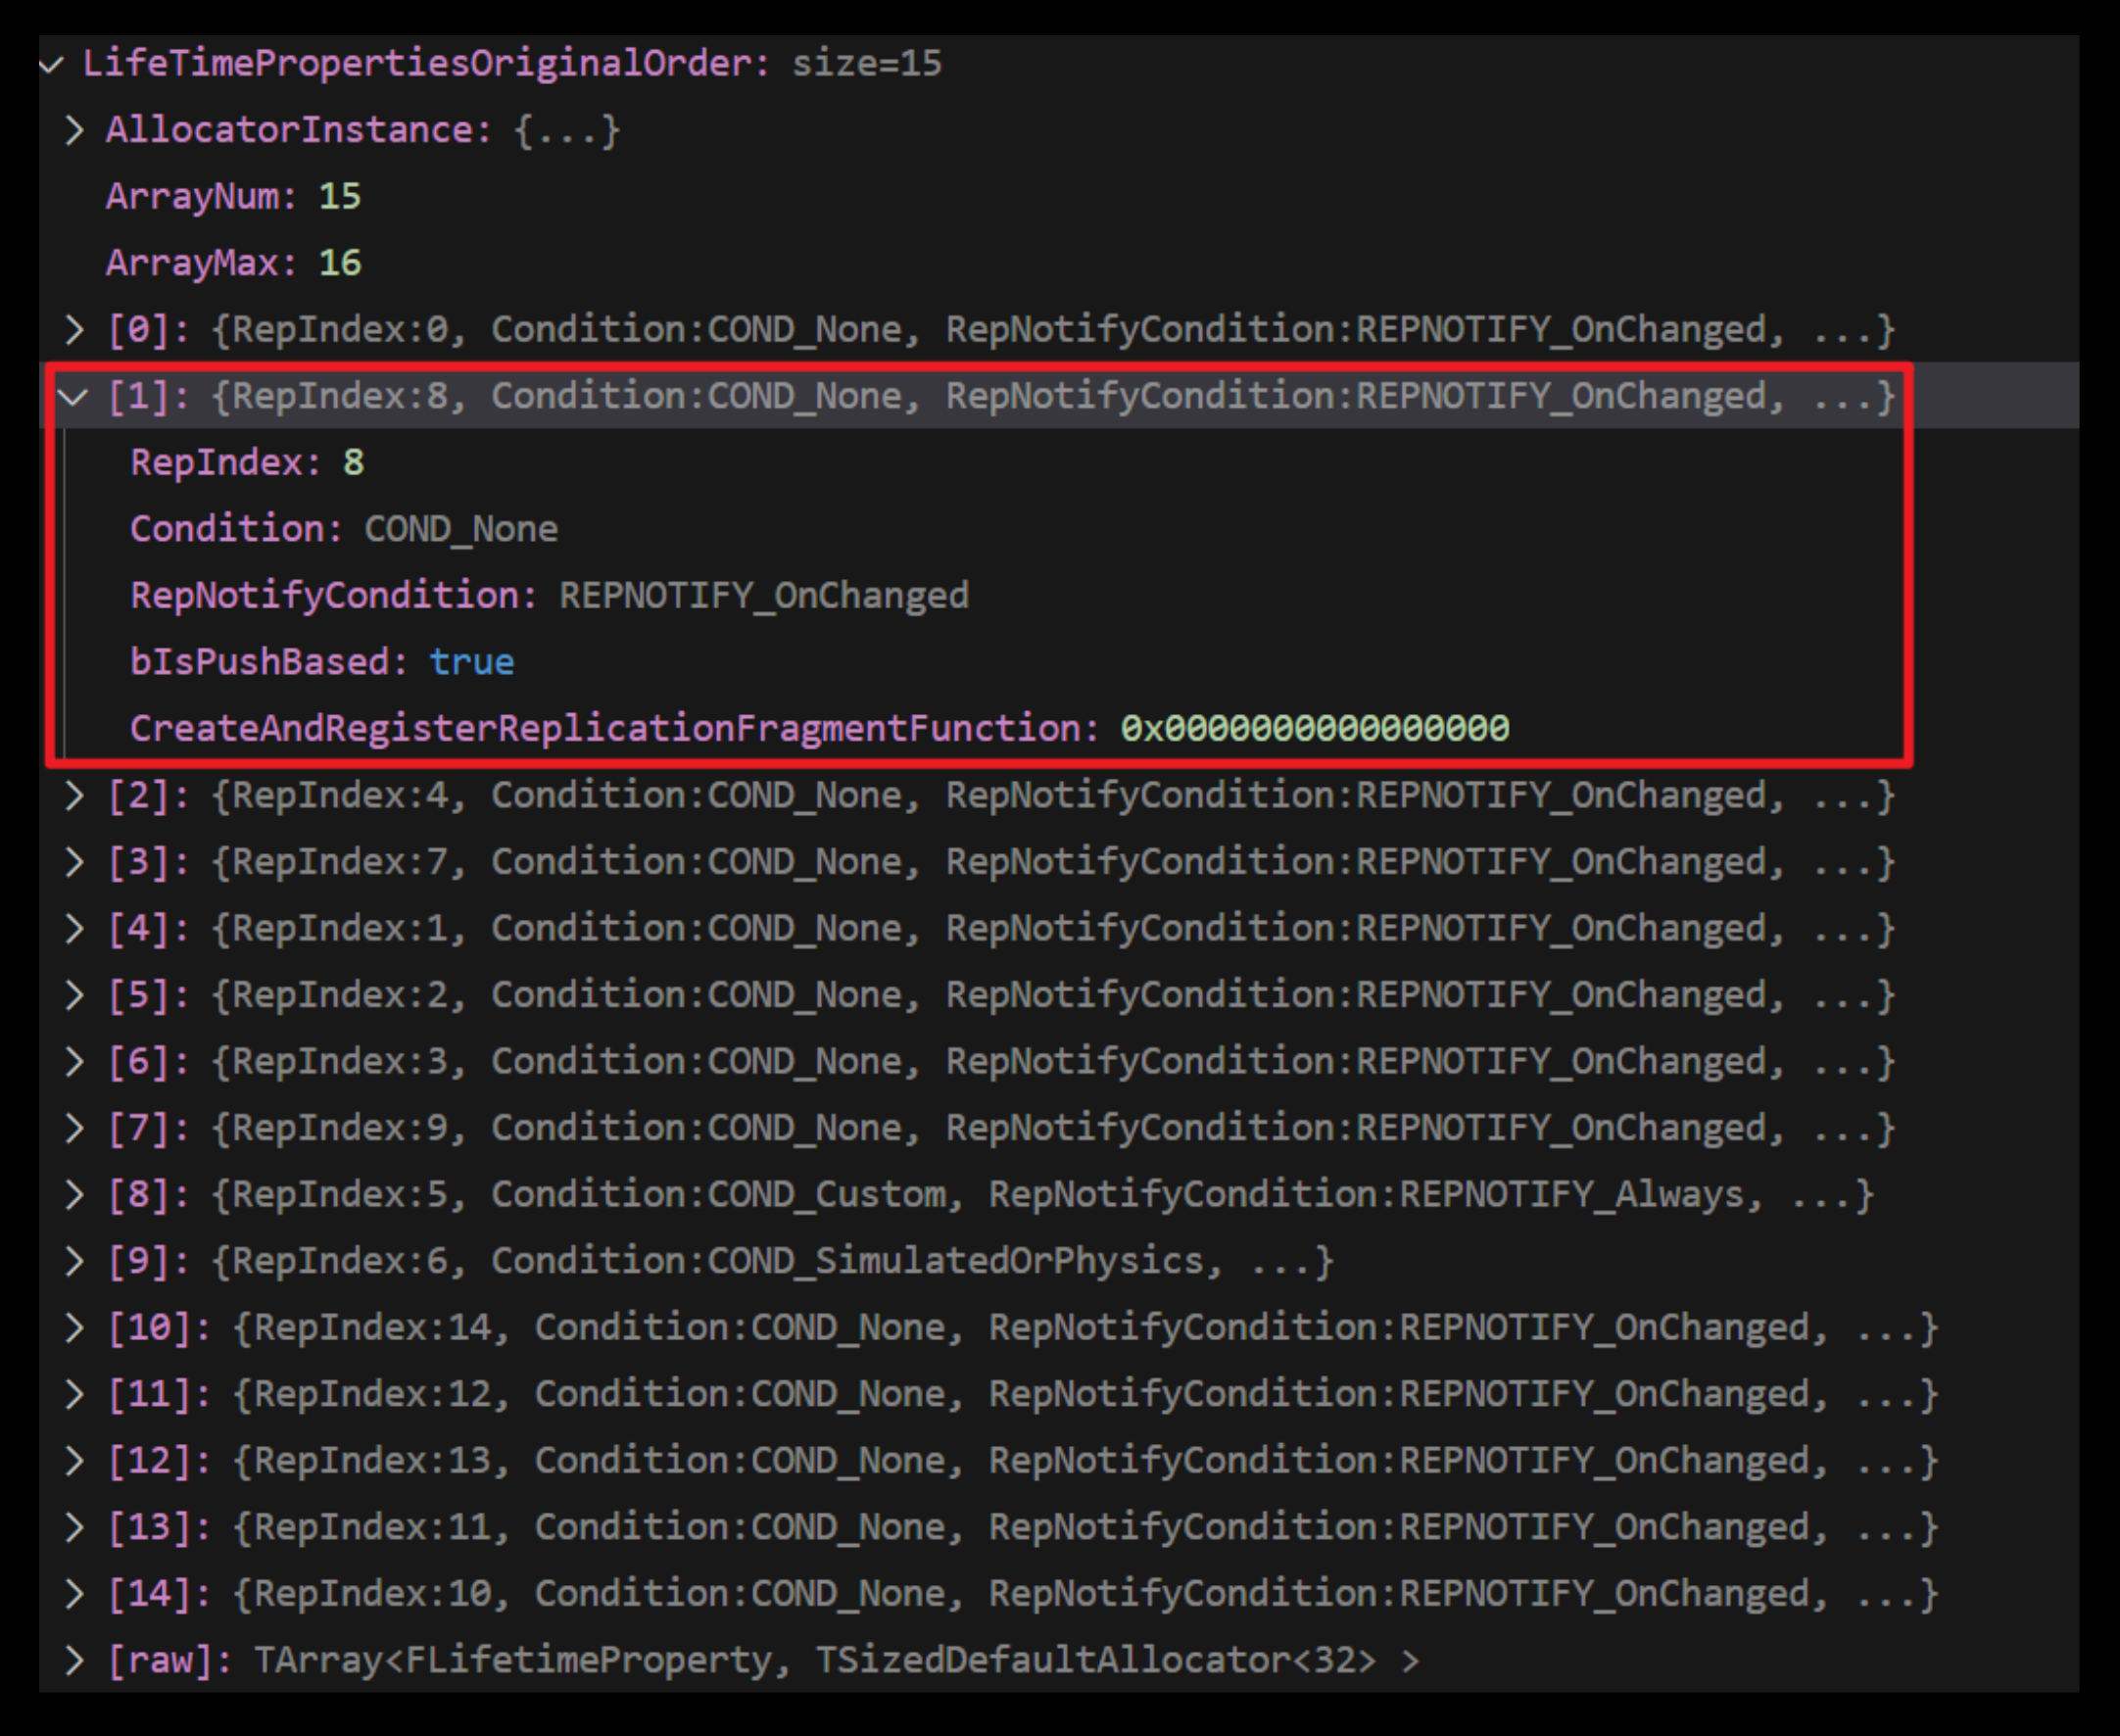This screenshot has width=2120, height=1736.
Task: Select the ArrayNum value 15
Action: (340, 197)
